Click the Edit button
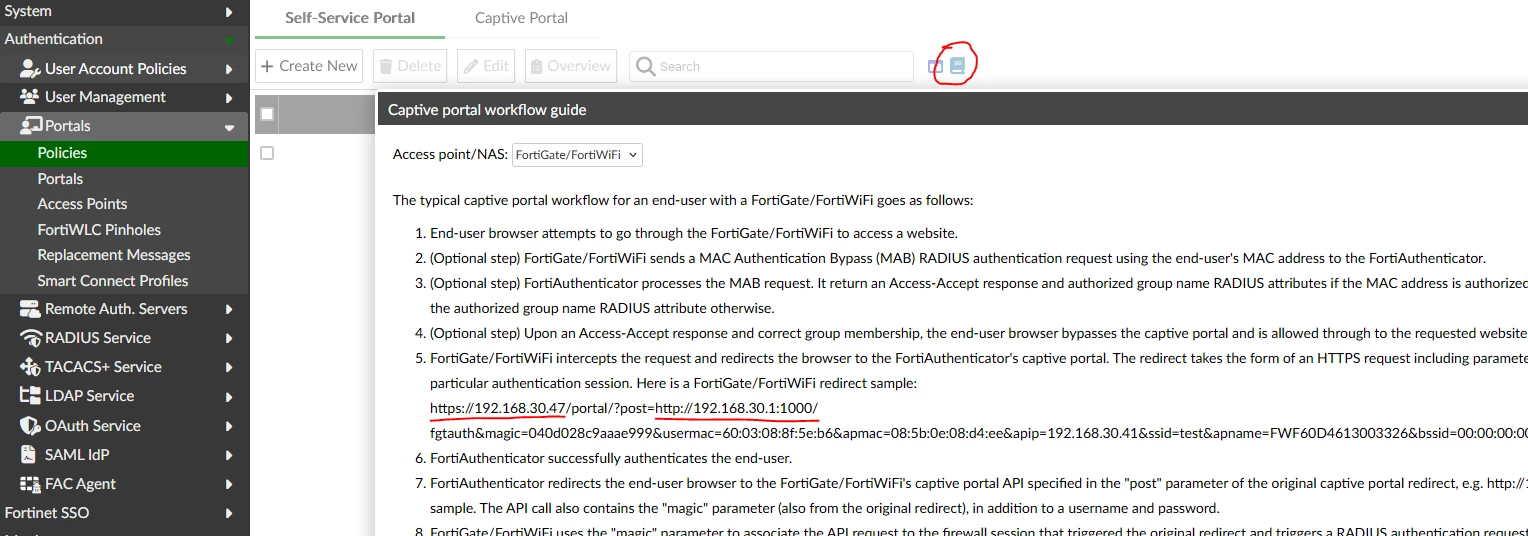The width and height of the screenshot is (1528, 536). (x=486, y=66)
